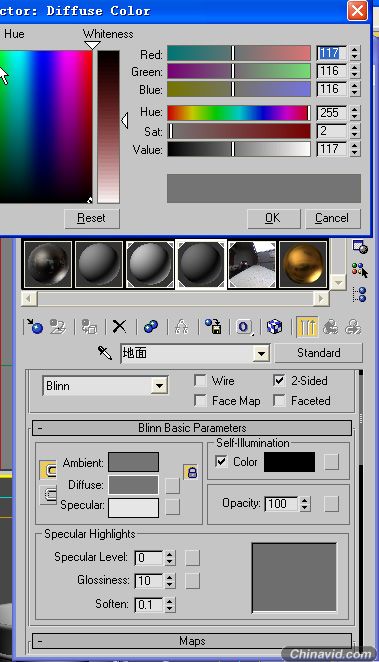
Task: Click OK in color selector
Action: (x=273, y=218)
